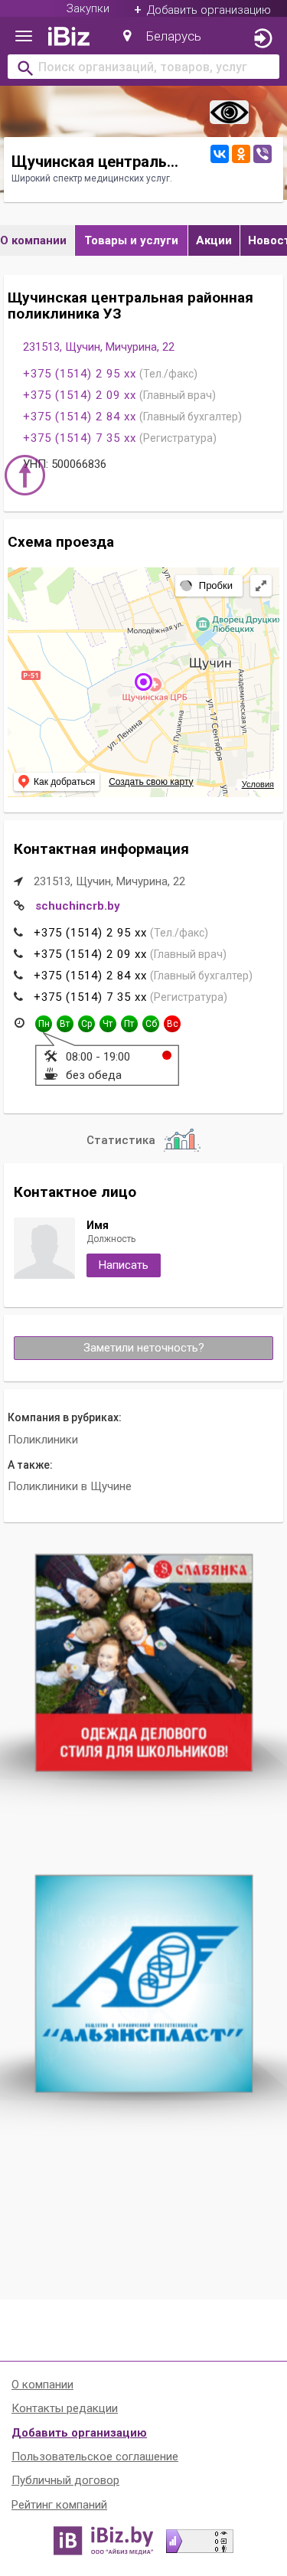Click the login arrow icon

[262, 38]
